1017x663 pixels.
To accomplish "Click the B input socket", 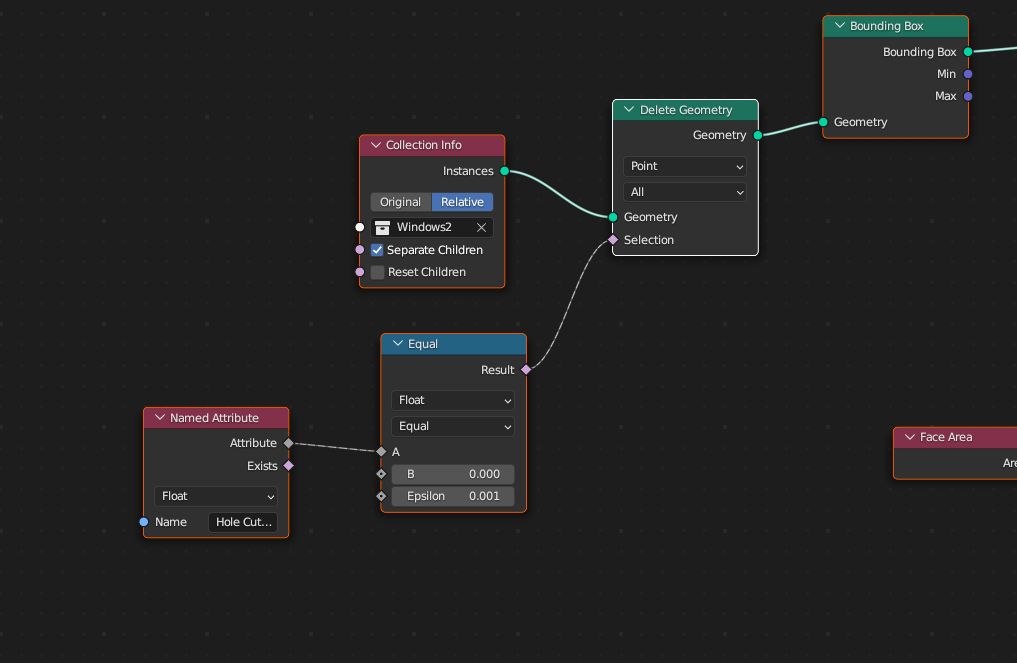I will [381, 474].
